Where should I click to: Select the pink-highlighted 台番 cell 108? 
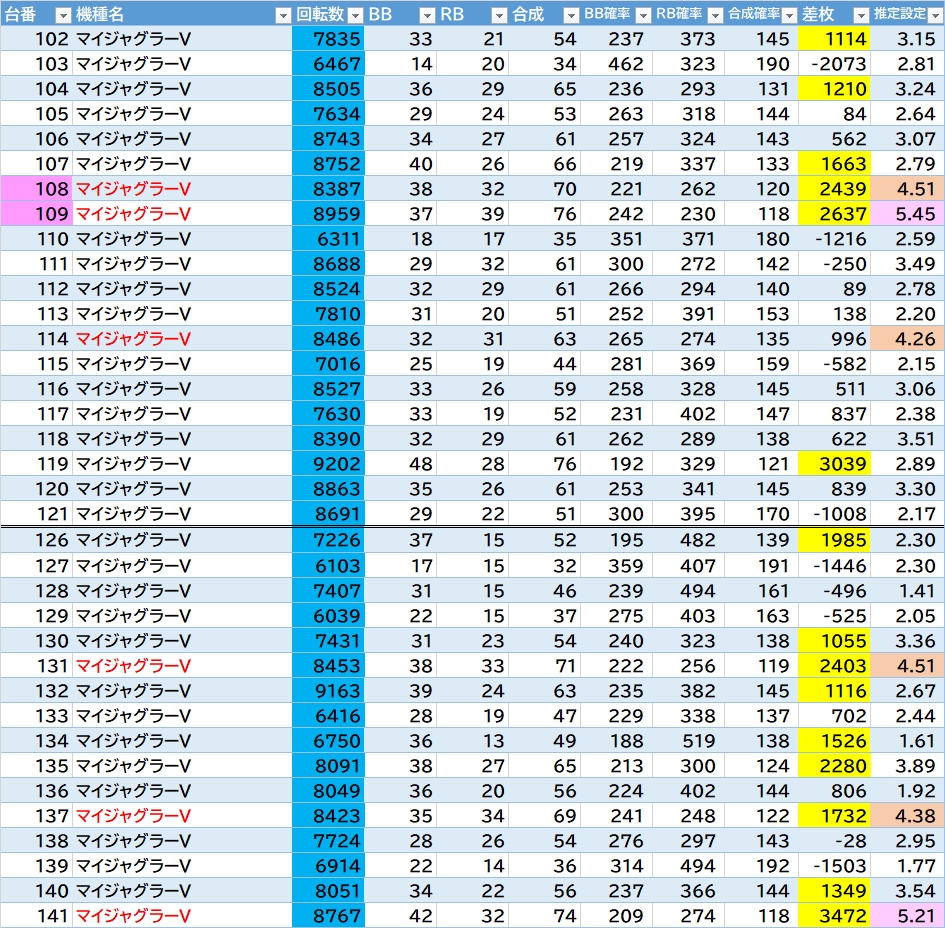pyautogui.click(x=36, y=189)
